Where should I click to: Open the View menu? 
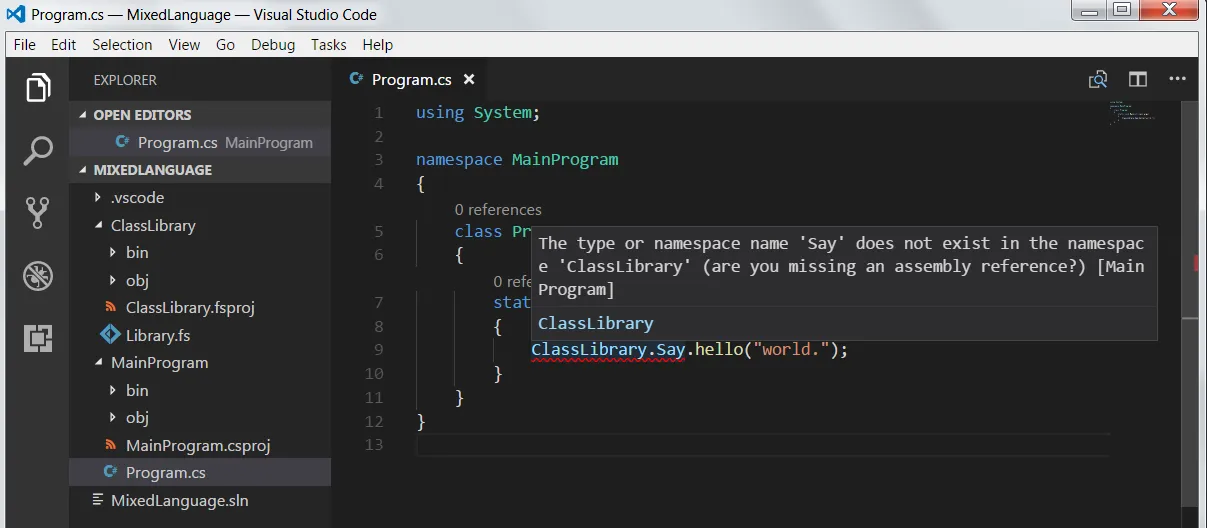point(184,45)
